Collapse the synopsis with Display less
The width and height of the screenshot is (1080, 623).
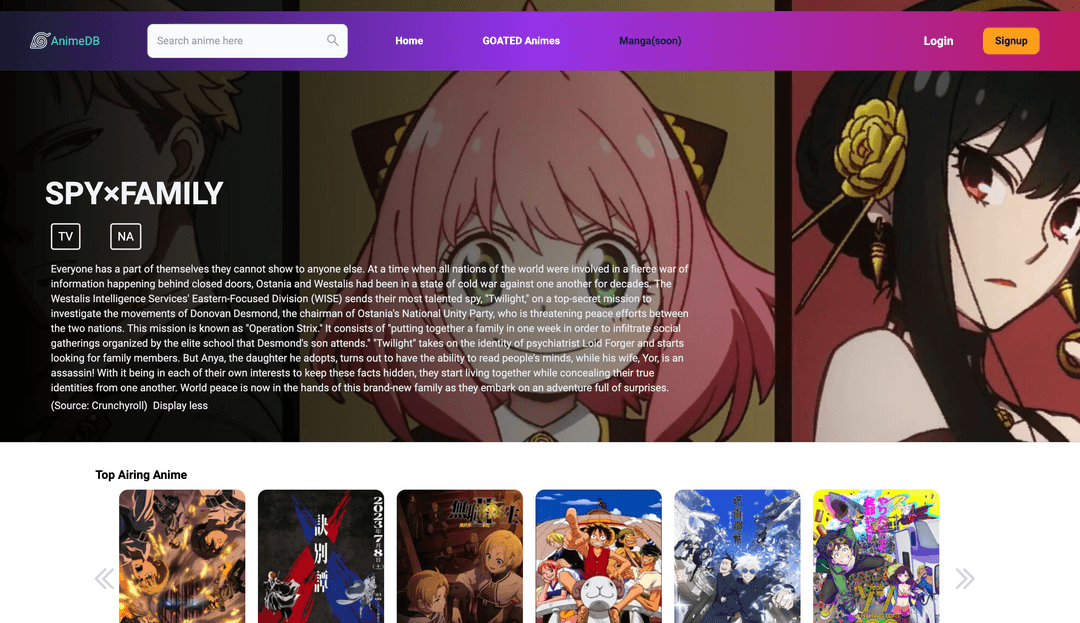click(x=180, y=405)
